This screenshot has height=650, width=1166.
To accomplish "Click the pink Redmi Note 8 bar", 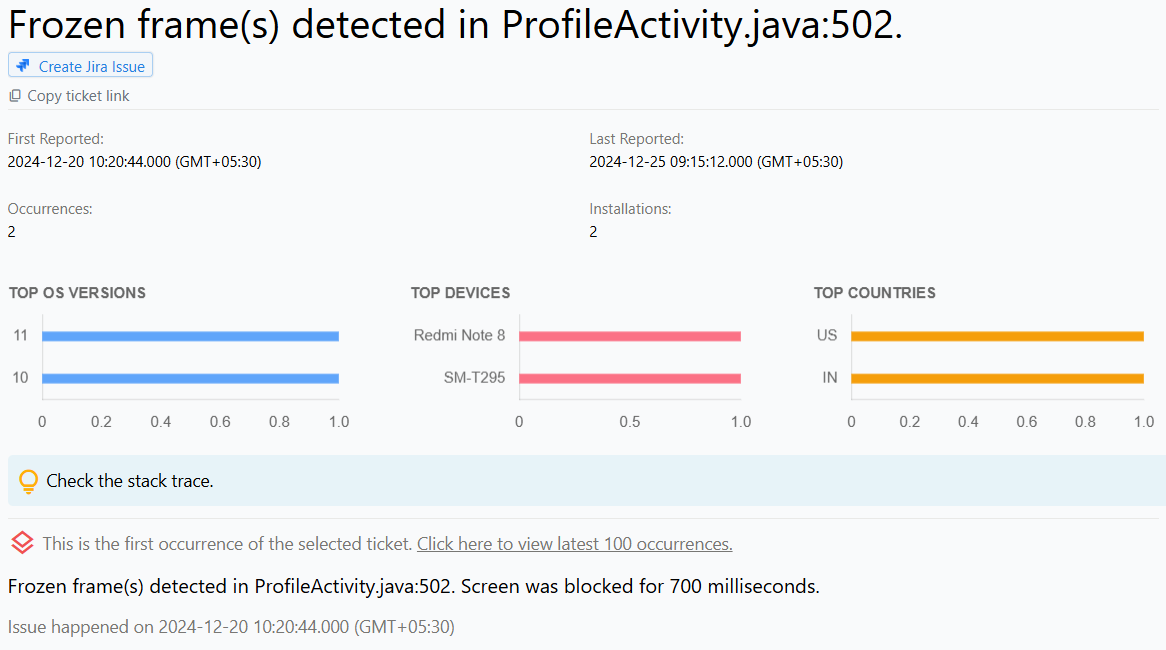I will click(x=630, y=336).
